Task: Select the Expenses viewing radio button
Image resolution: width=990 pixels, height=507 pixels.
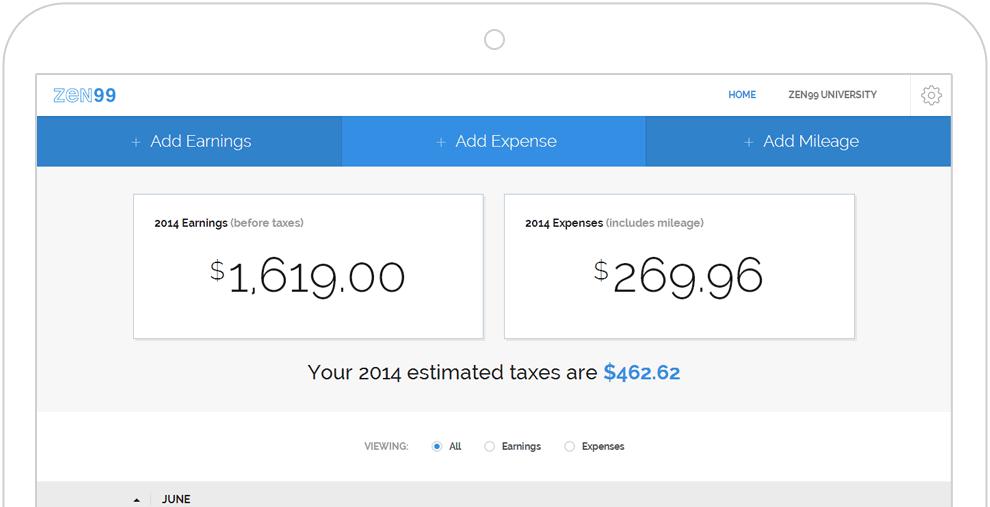Action: click(x=569, y=447)
